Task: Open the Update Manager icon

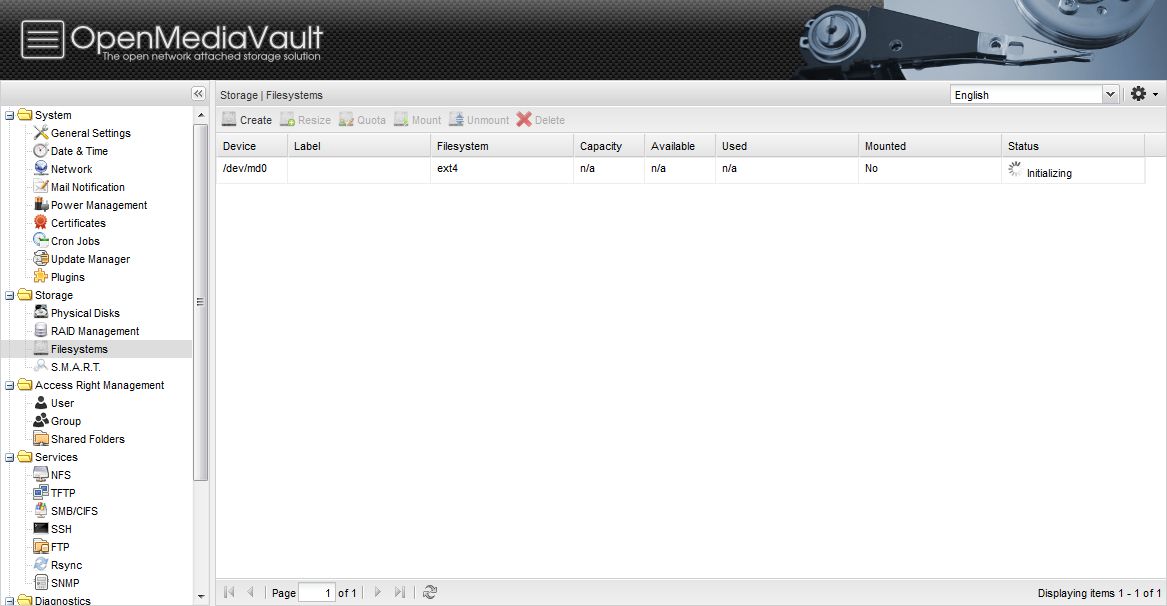Action: tap(41, 258)
